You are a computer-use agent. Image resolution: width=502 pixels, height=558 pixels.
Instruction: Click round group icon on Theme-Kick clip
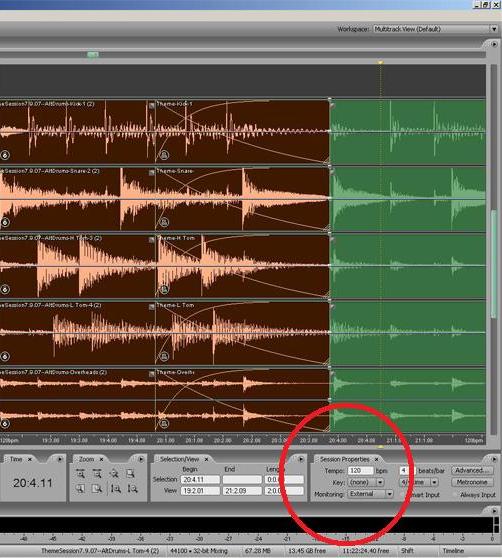(x=164, y=155)
